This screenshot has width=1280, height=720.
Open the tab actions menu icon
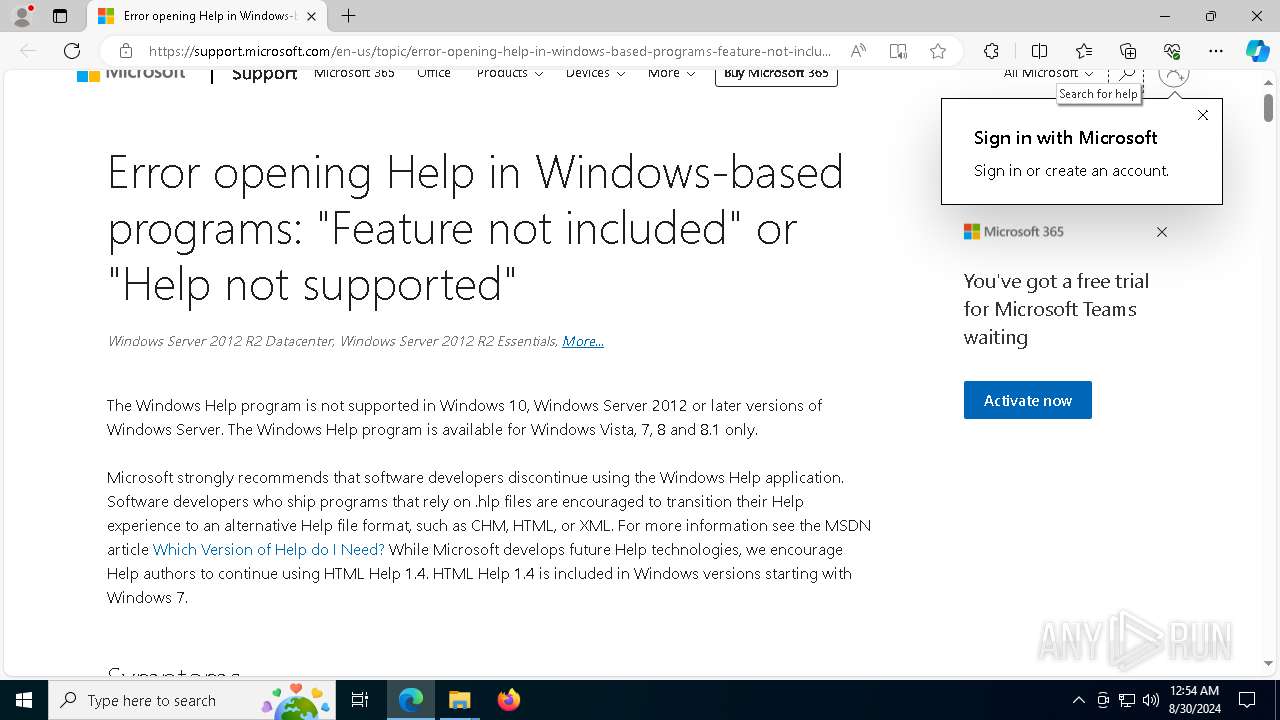(60, 16)
